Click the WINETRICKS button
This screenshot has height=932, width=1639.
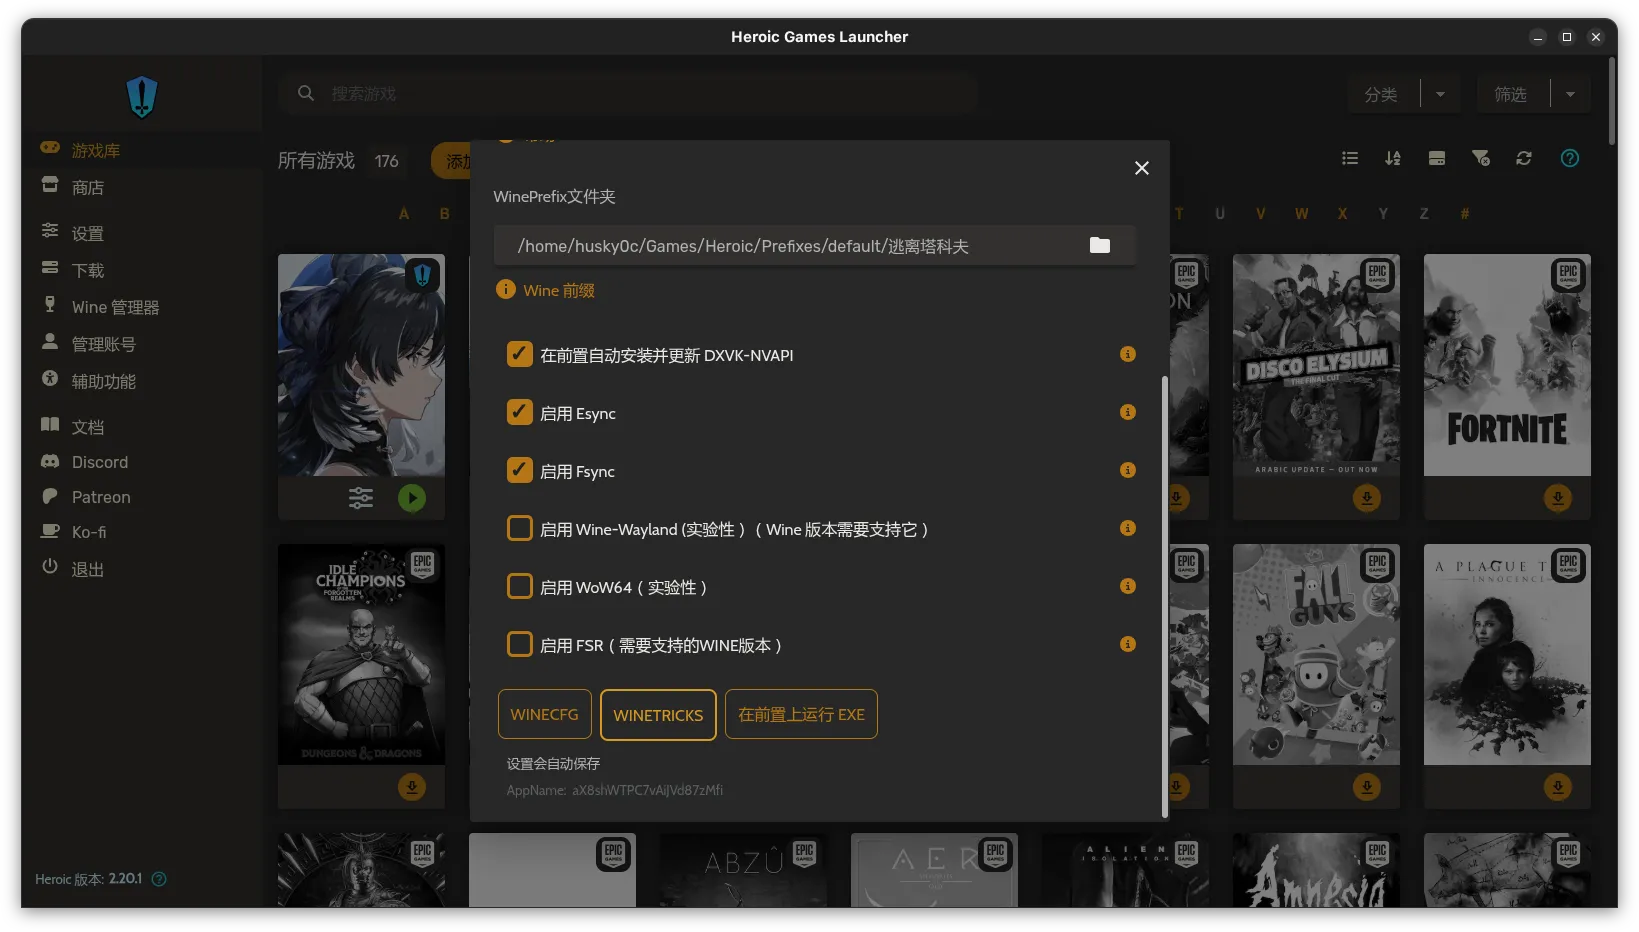point(658,715)
